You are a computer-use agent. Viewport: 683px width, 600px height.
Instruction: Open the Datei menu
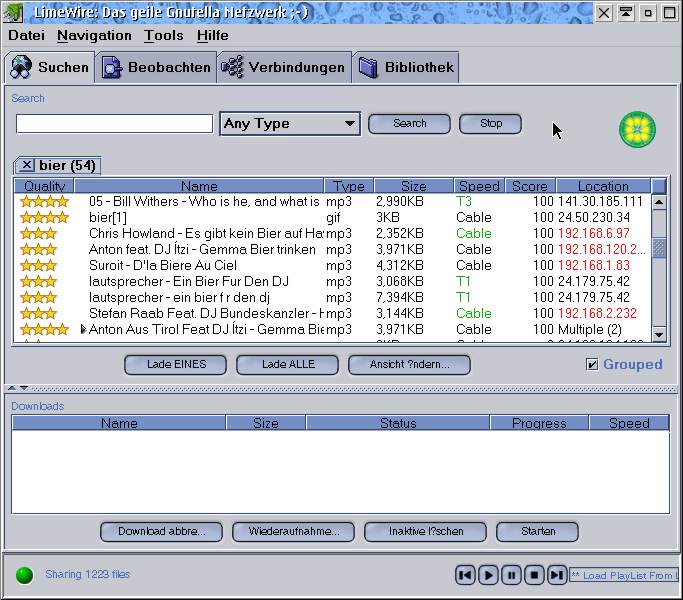[27, 35]
